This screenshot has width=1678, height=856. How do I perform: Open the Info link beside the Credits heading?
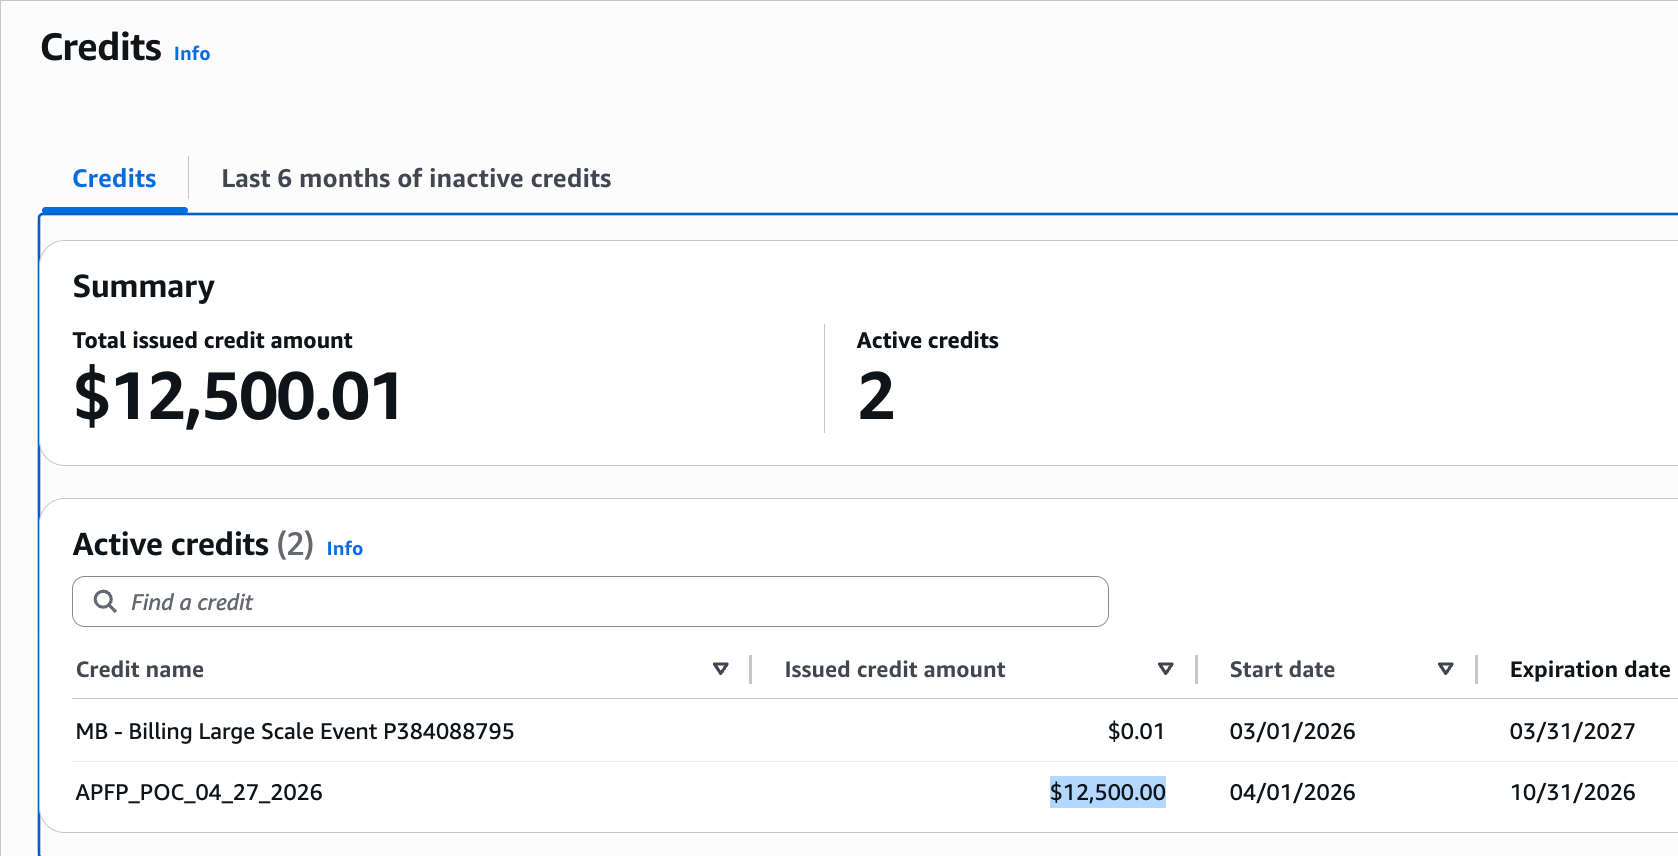[192, 54]
